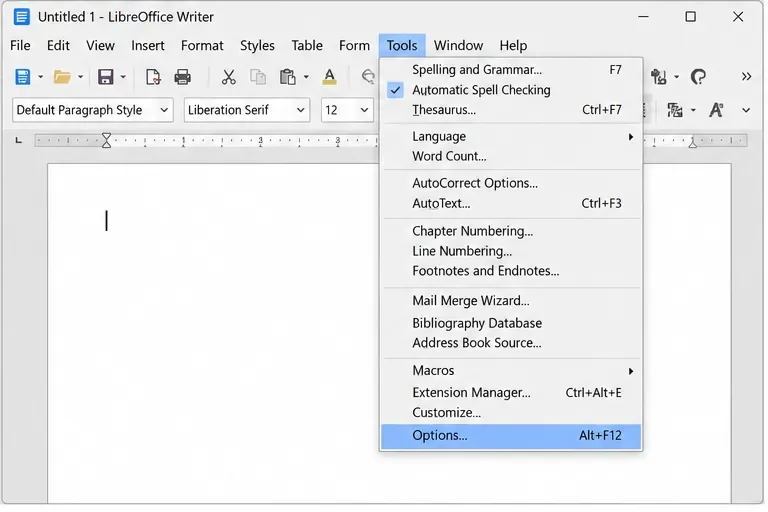Open the Default Paragraph Style combo box
Viewport: 768px width, 512px height.
(93, 110)
